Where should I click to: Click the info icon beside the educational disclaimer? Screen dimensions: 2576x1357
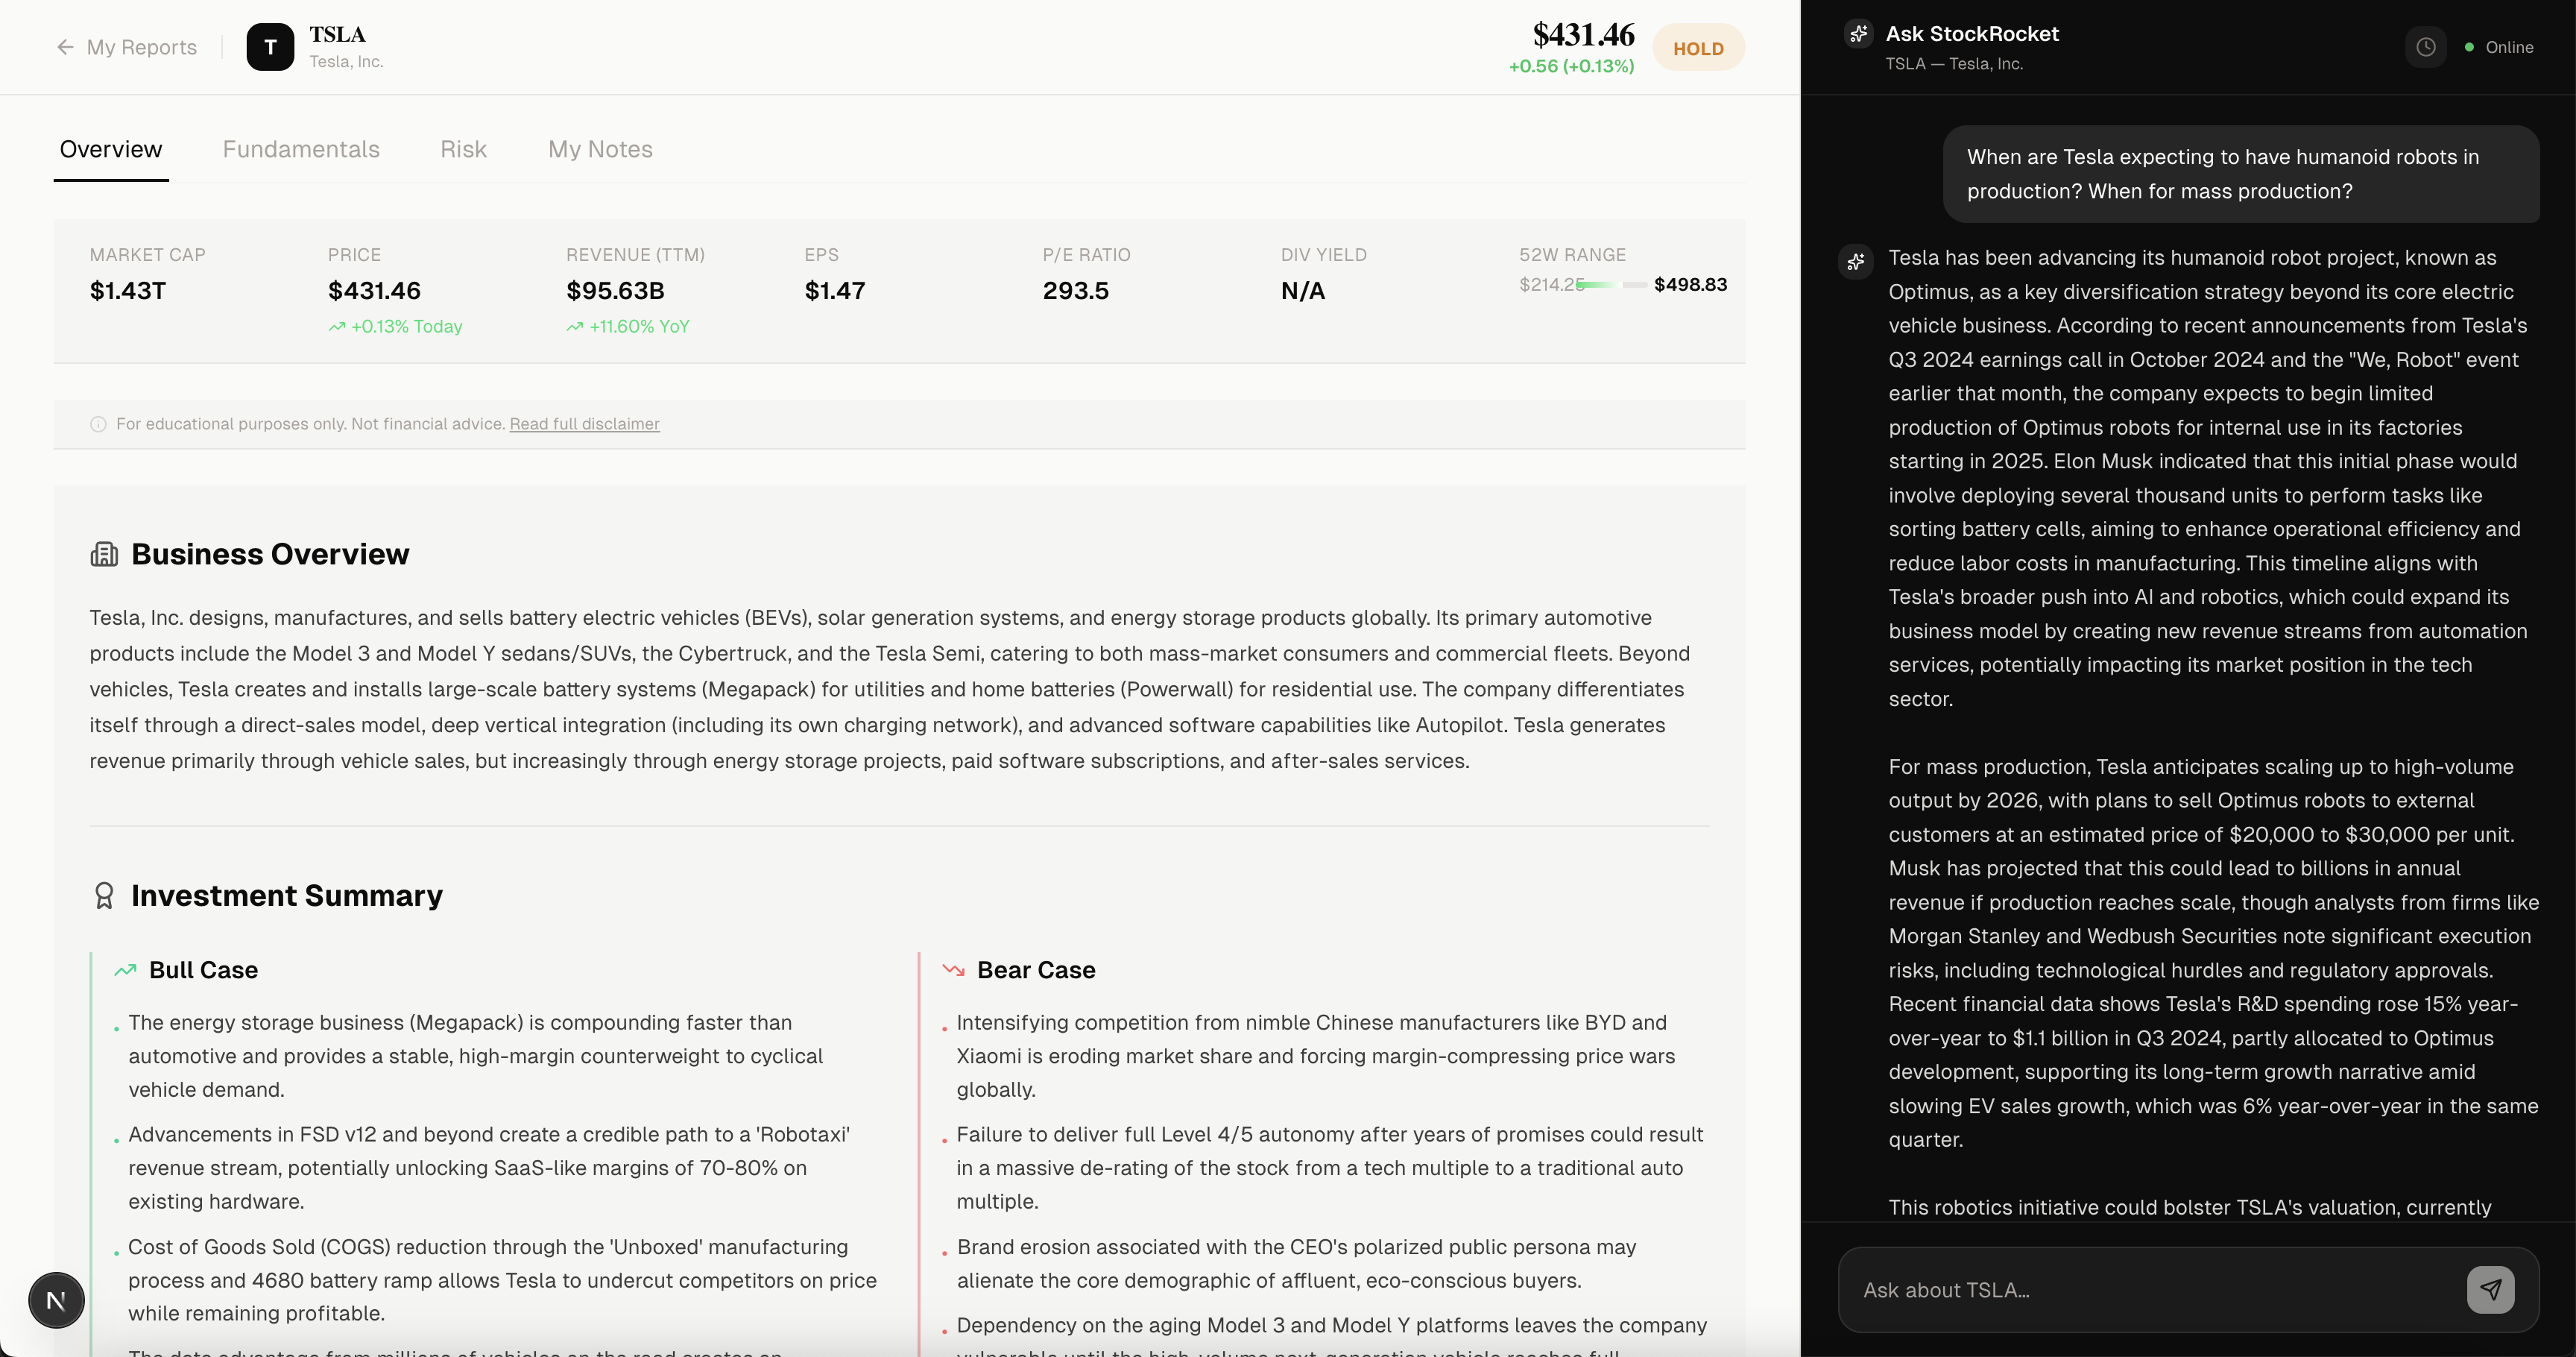point(97,424)
